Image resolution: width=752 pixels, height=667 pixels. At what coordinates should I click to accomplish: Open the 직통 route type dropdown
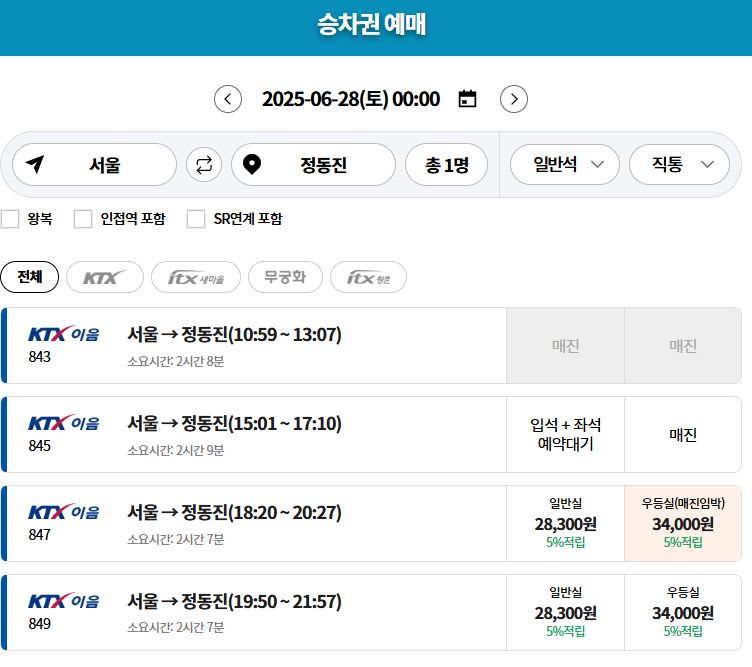click(x=679, y=164)
